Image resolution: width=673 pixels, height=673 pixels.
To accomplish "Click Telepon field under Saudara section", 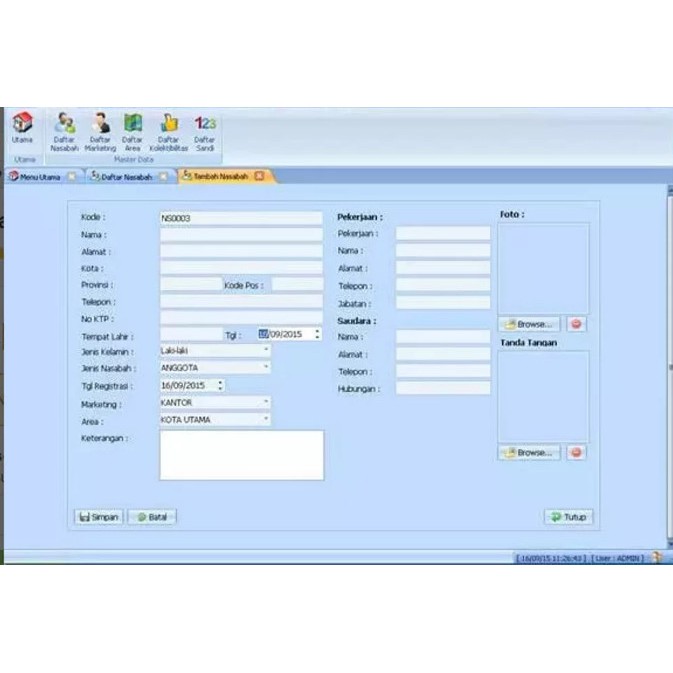I will (443, 371).
